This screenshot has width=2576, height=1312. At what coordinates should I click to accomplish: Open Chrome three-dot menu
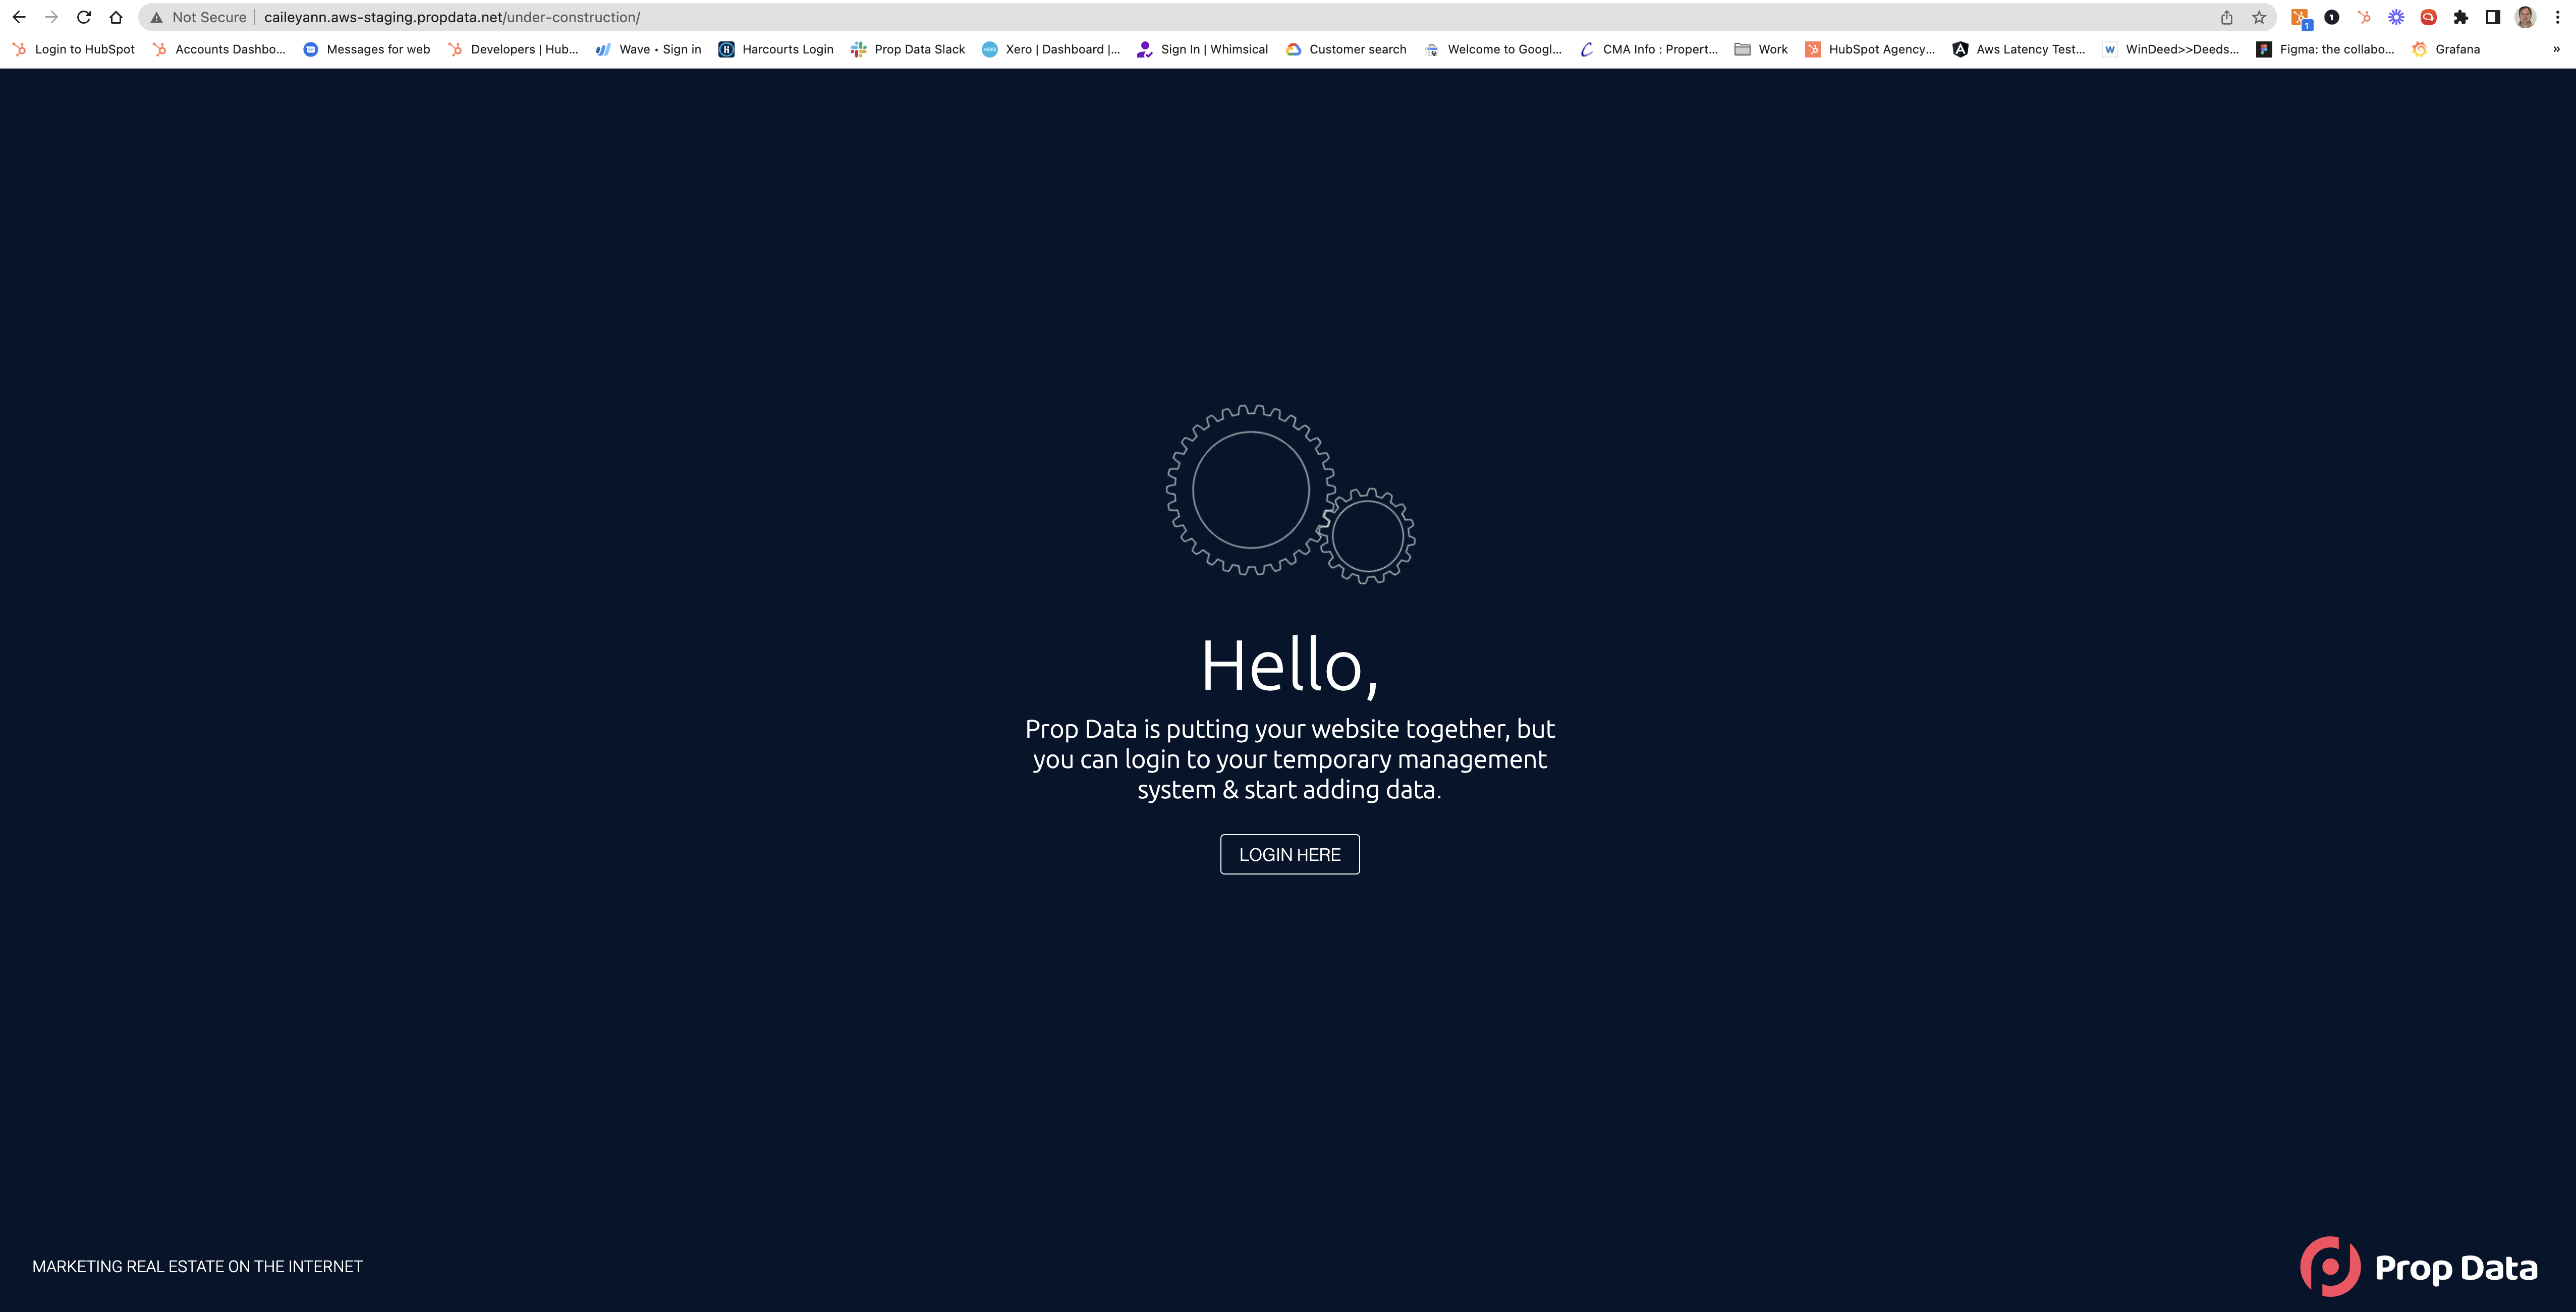[2557, 17]
